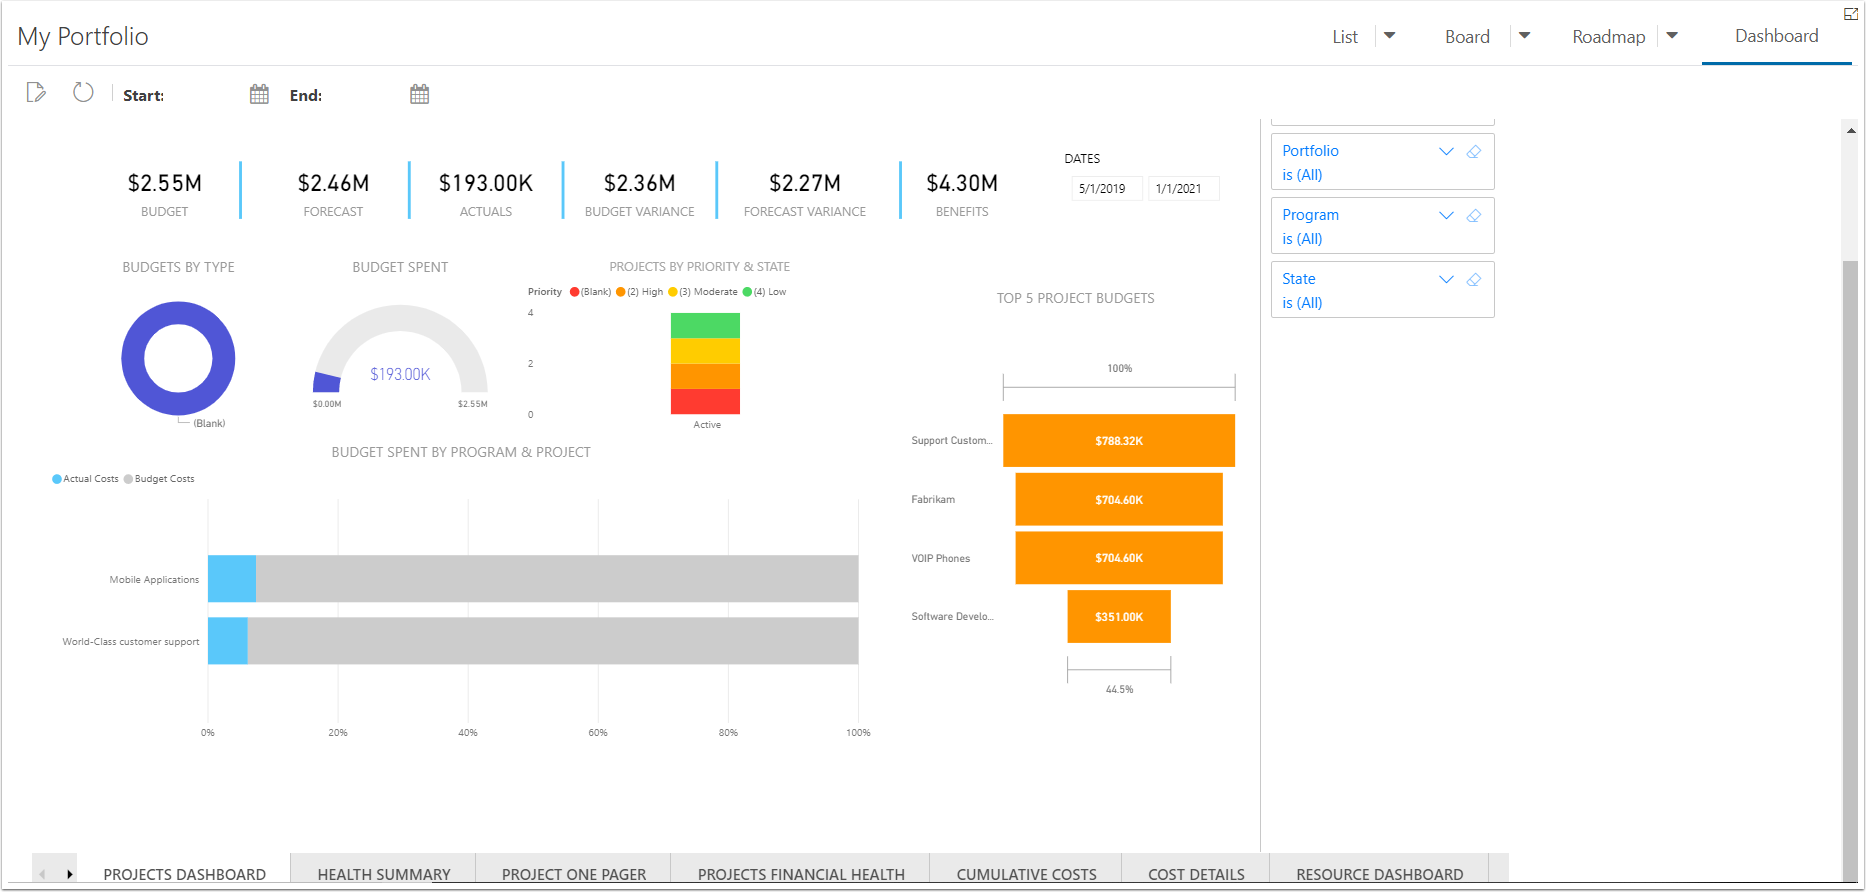
Task: Click the $2.46M Forecast card
Action: tap(333, 193)
